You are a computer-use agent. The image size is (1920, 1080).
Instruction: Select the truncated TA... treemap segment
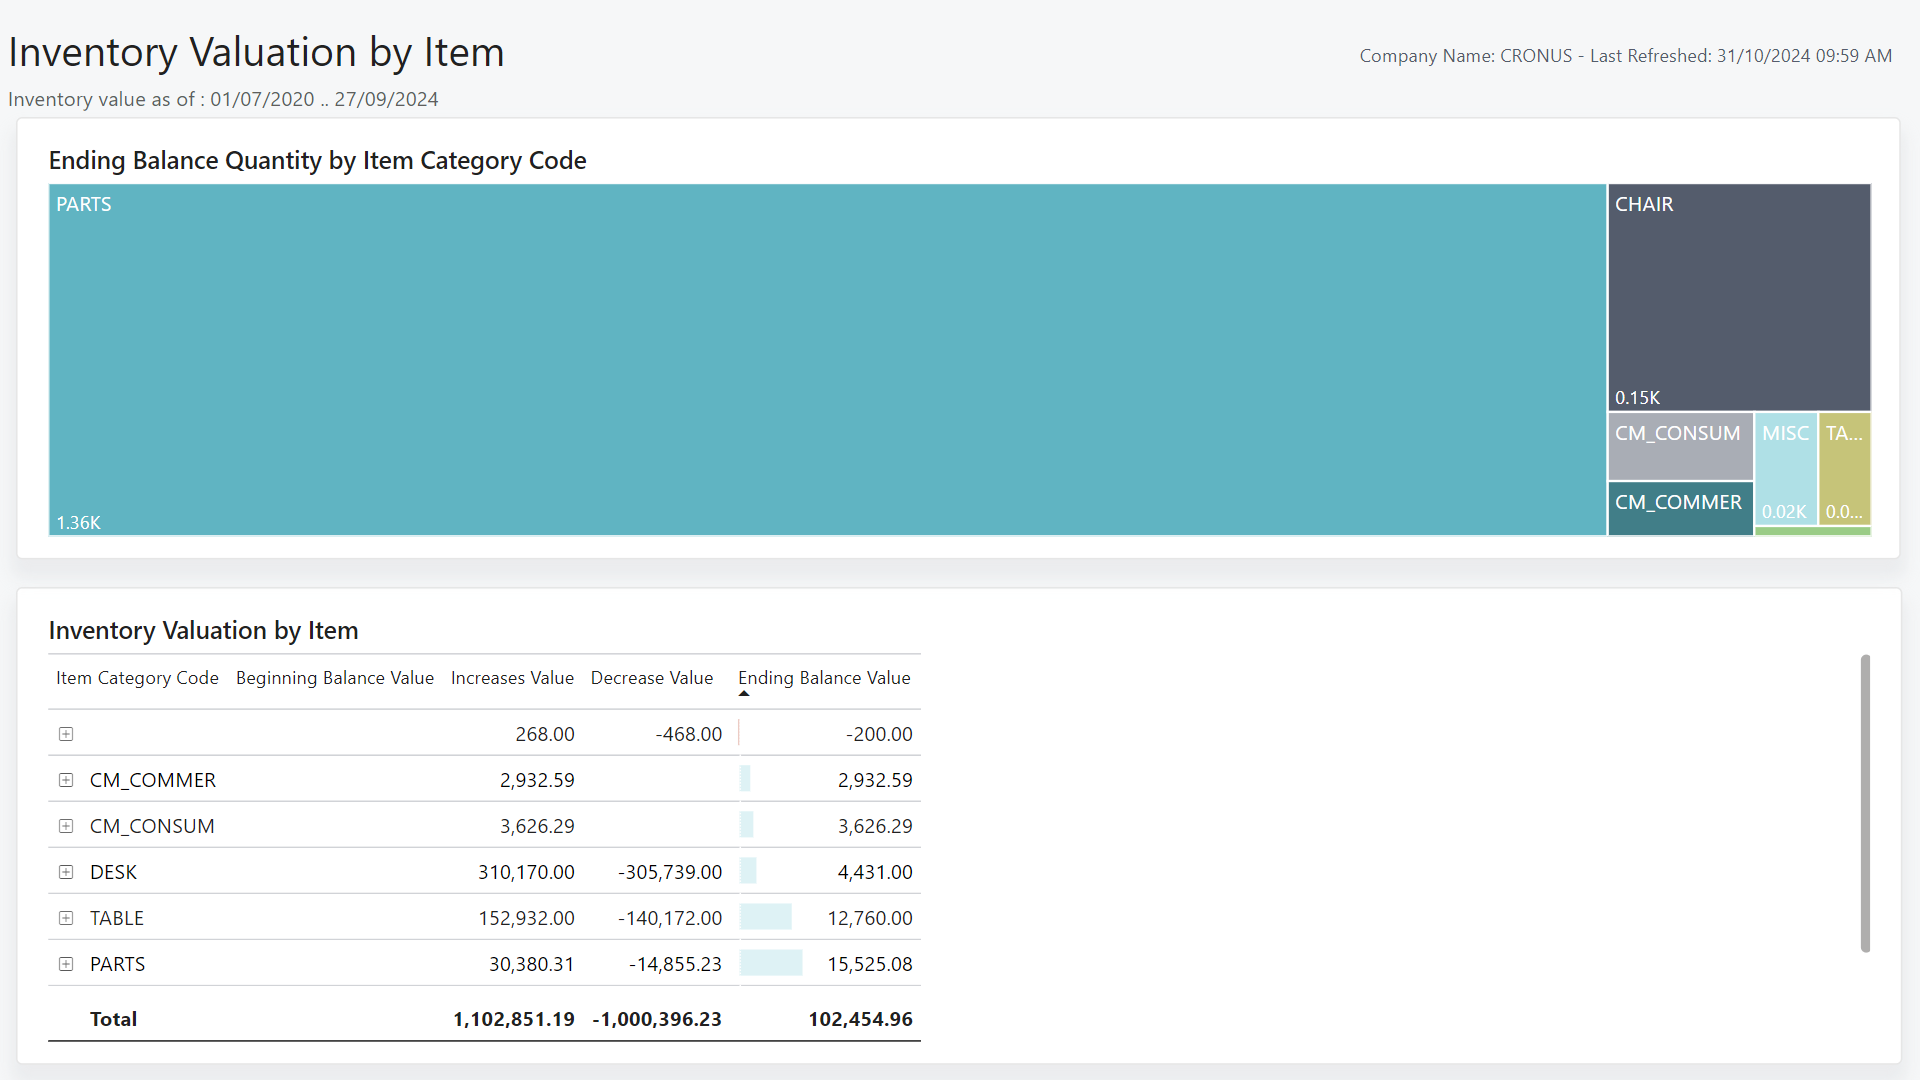tap(1845, 470)
